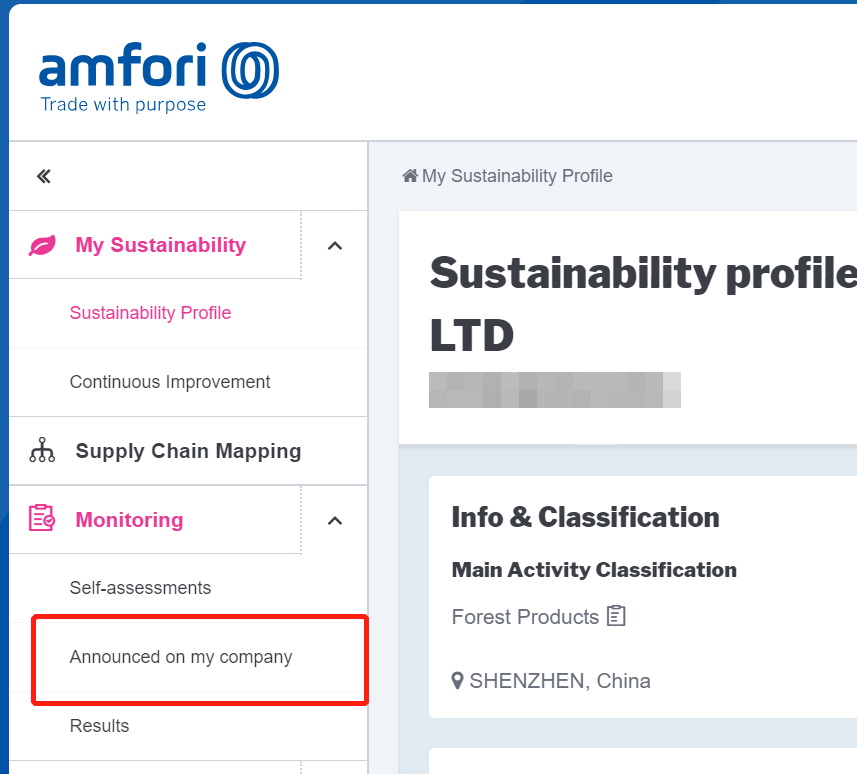The height and width of the screenshot is (774, 857).
Task: Collapse the My Sustainability section chevron
Action: [335, 245]
